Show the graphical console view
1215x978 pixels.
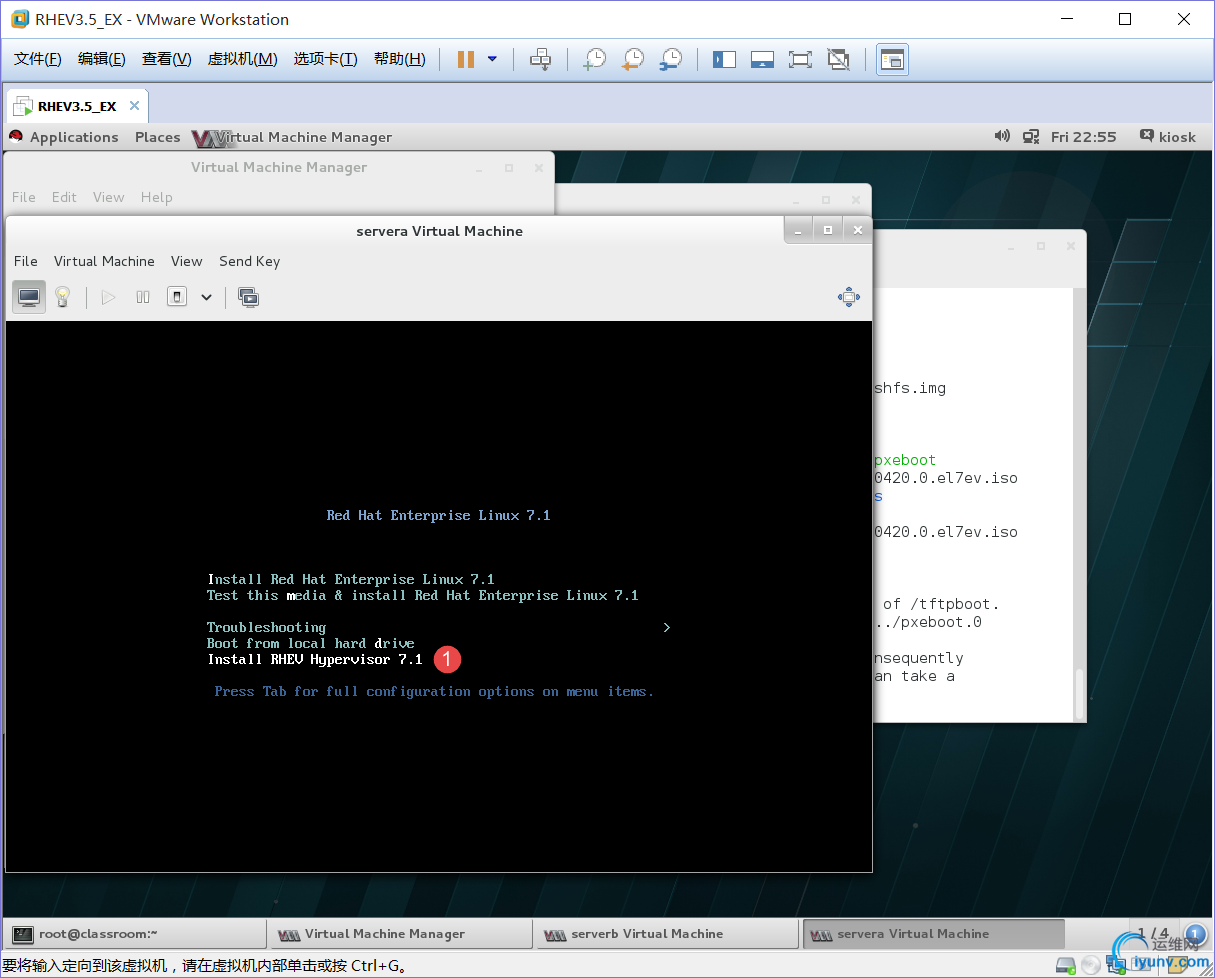click(x=29, y=297)
